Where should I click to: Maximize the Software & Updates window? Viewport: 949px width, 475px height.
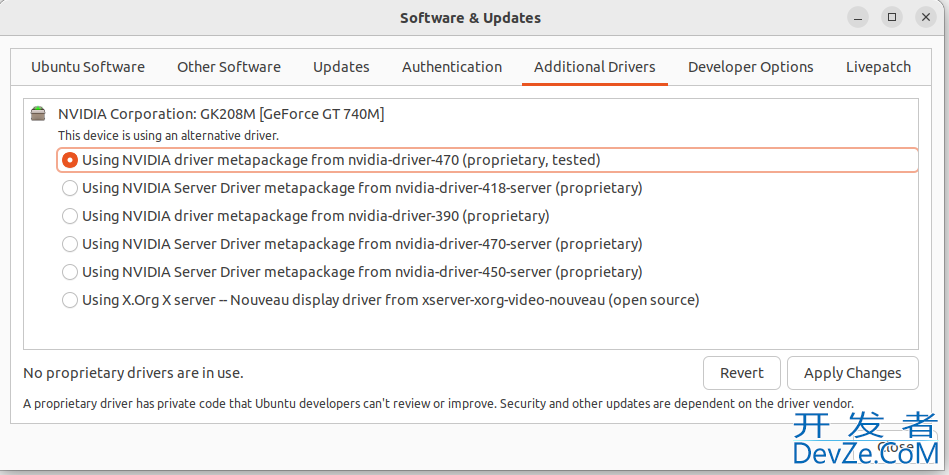pos(892,18)
